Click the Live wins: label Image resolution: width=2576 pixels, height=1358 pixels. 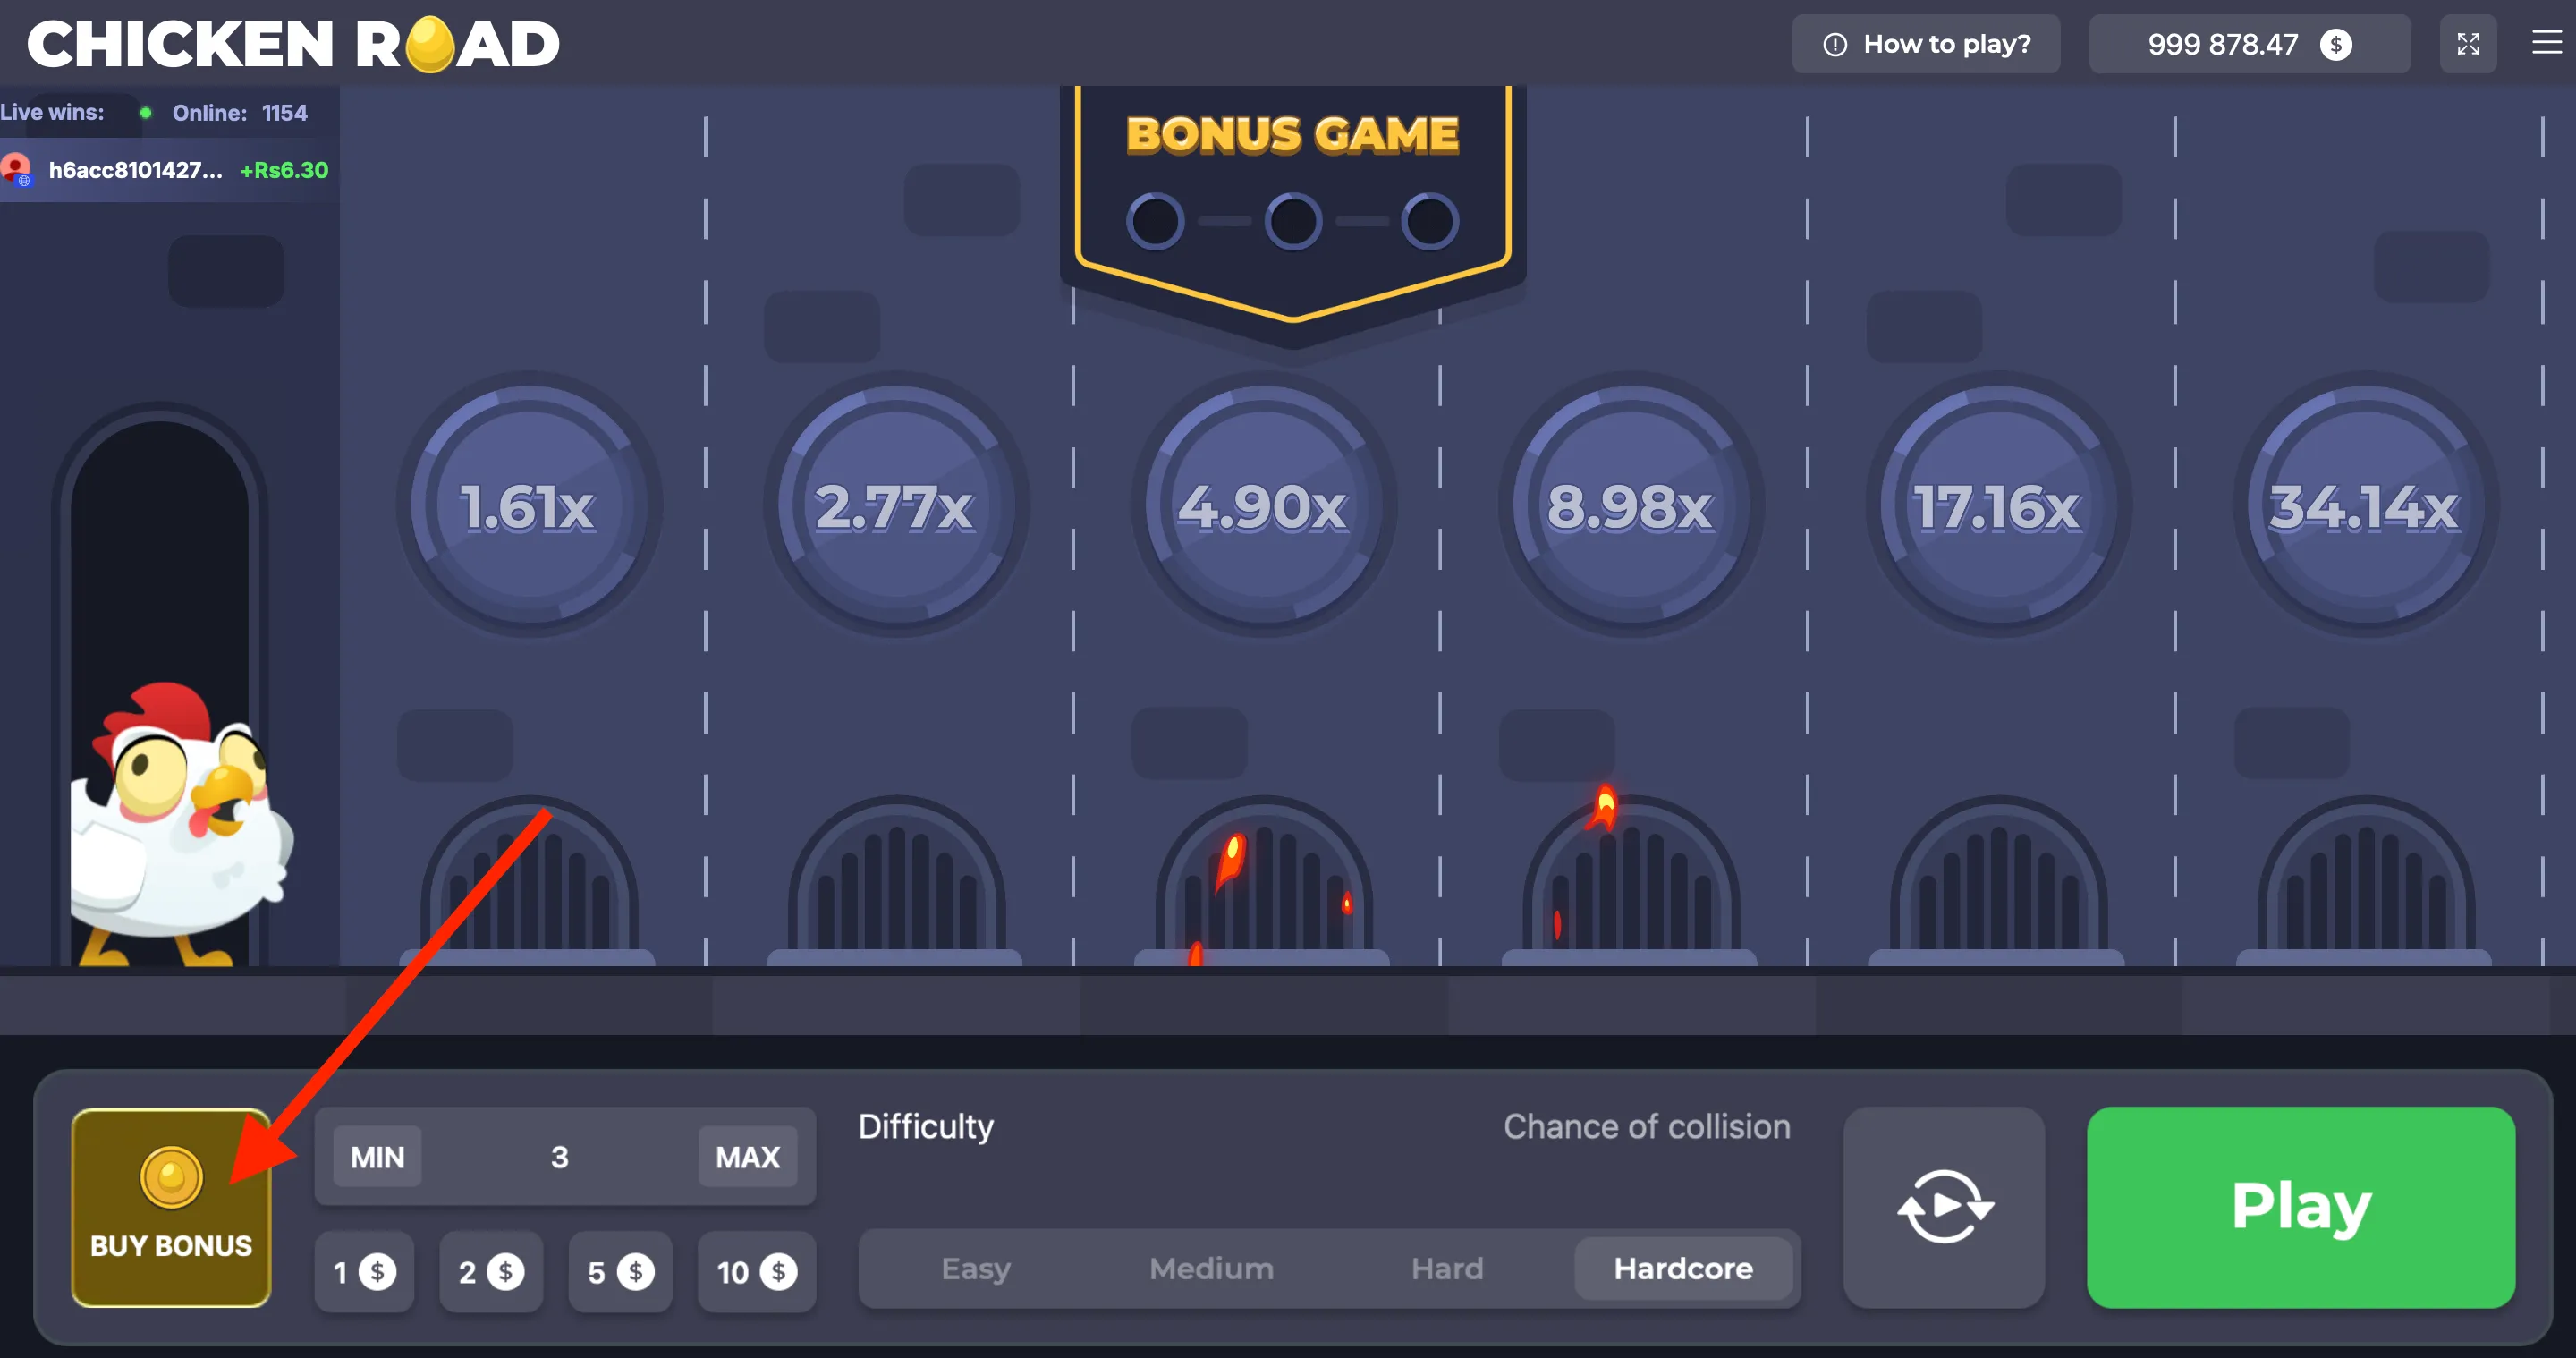[x=52, y=112]
